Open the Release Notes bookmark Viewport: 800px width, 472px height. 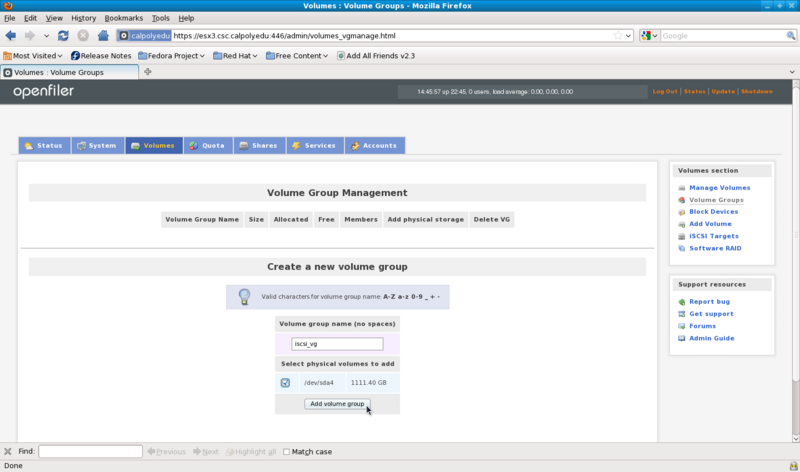coord(101,56)
